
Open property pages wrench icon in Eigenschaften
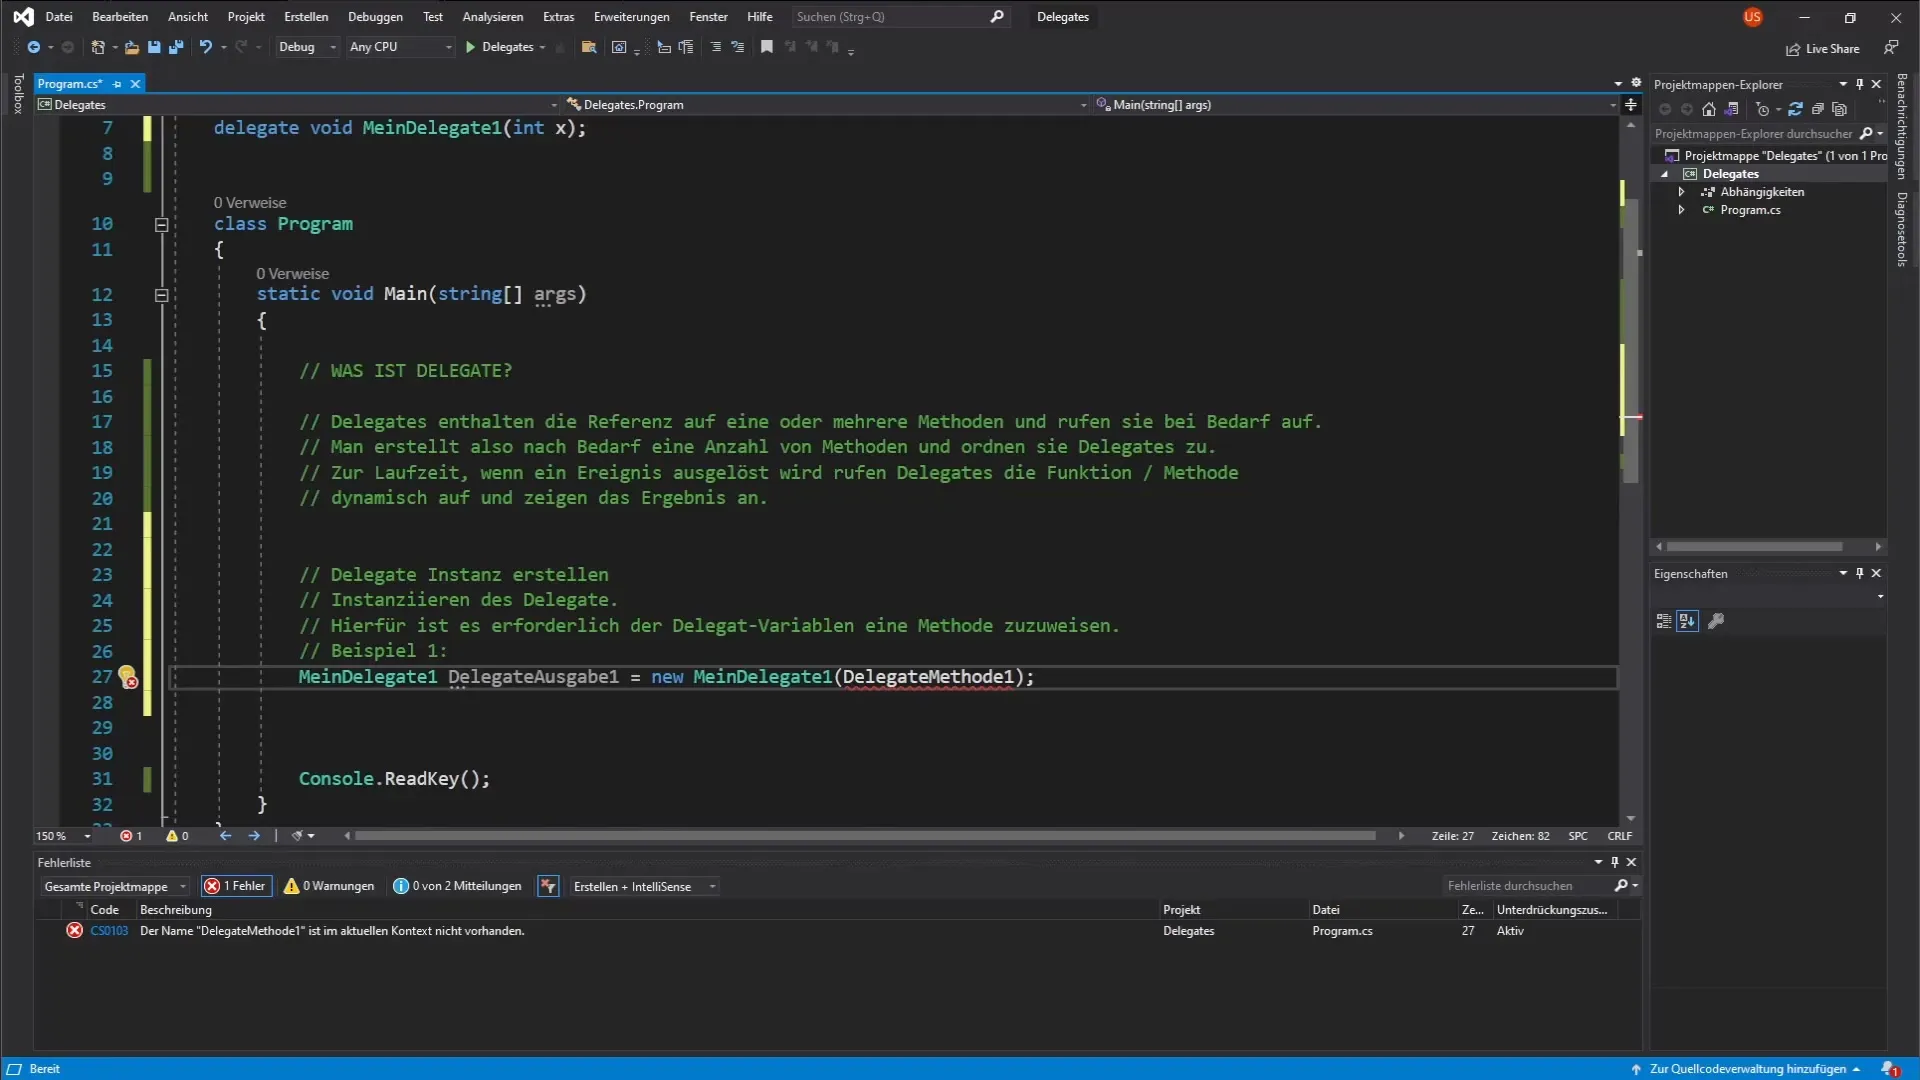1716,621
